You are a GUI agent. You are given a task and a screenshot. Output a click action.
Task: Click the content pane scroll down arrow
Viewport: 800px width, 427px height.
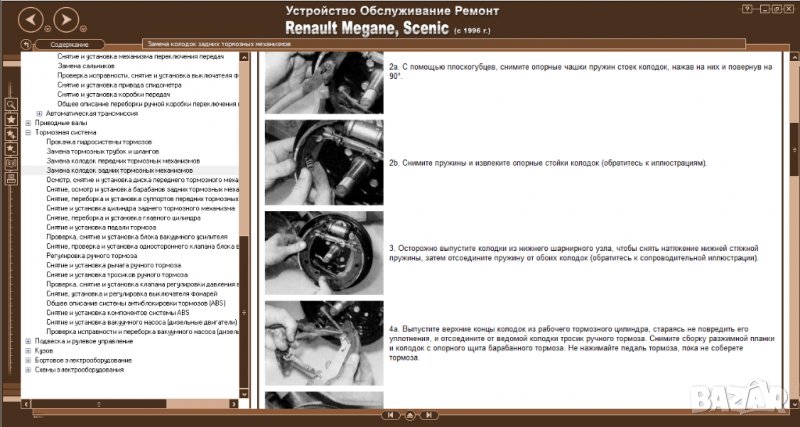791,399
